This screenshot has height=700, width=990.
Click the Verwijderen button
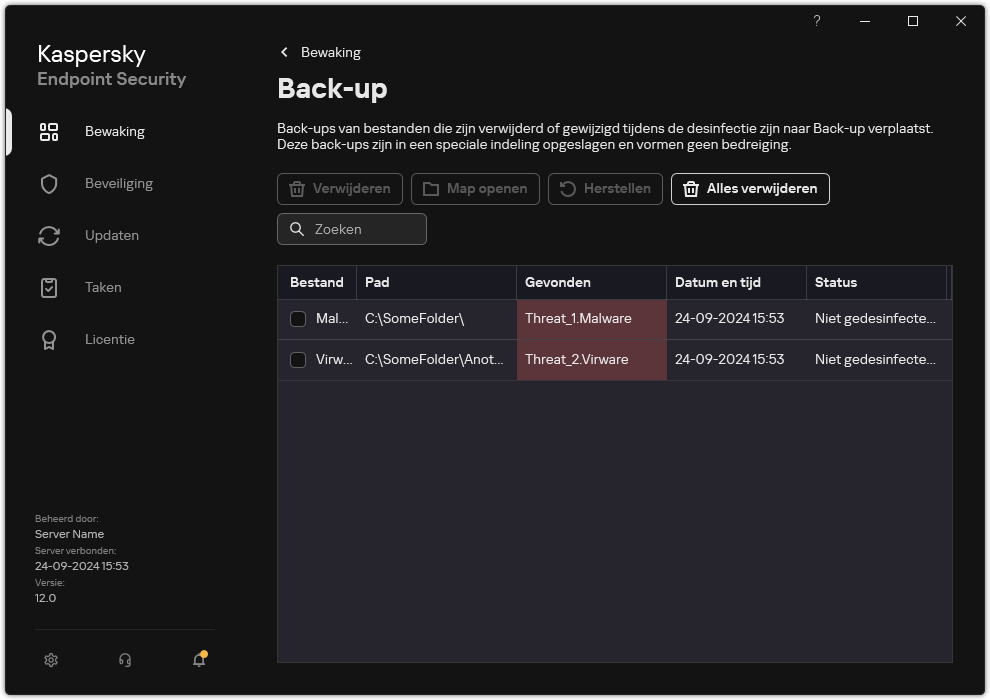pyautogui.click(x=340, y=189)
